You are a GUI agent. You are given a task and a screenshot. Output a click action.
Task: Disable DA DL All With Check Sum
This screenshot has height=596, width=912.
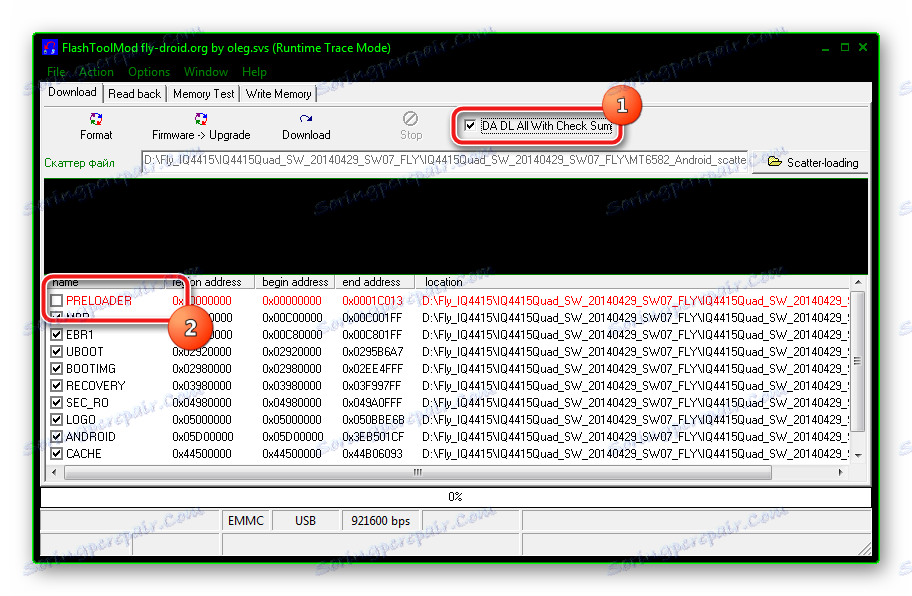(x=470, y=125)
